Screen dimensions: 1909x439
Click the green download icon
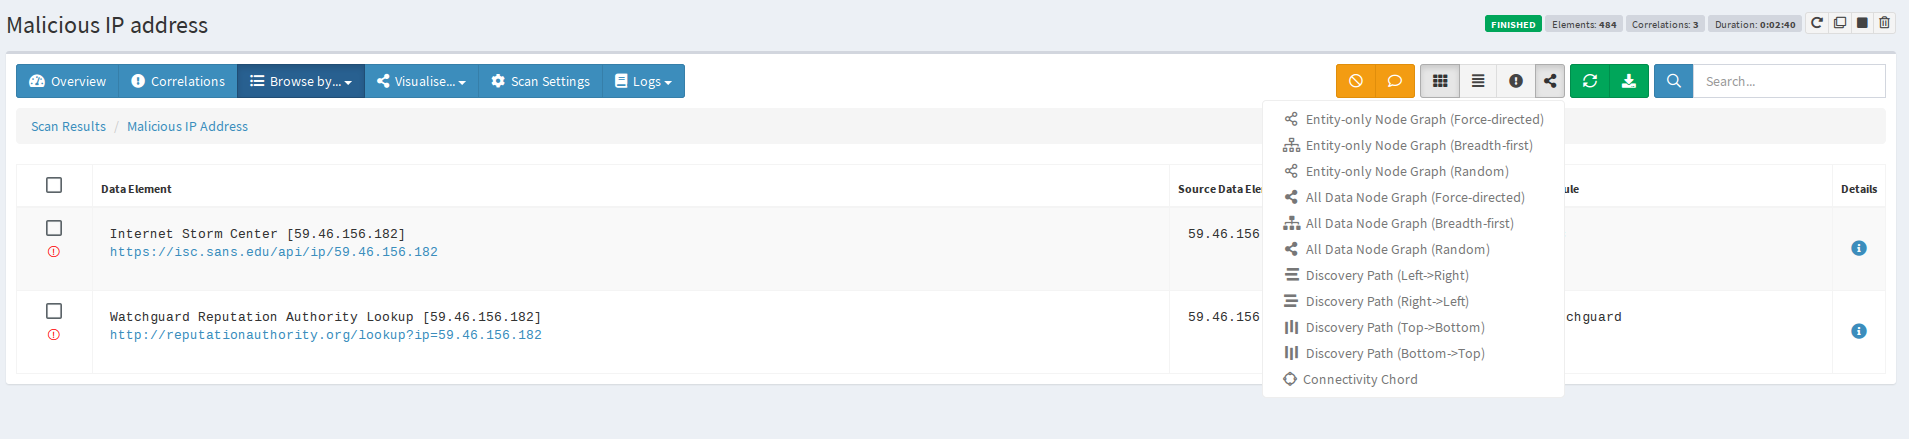(1628, 81)
